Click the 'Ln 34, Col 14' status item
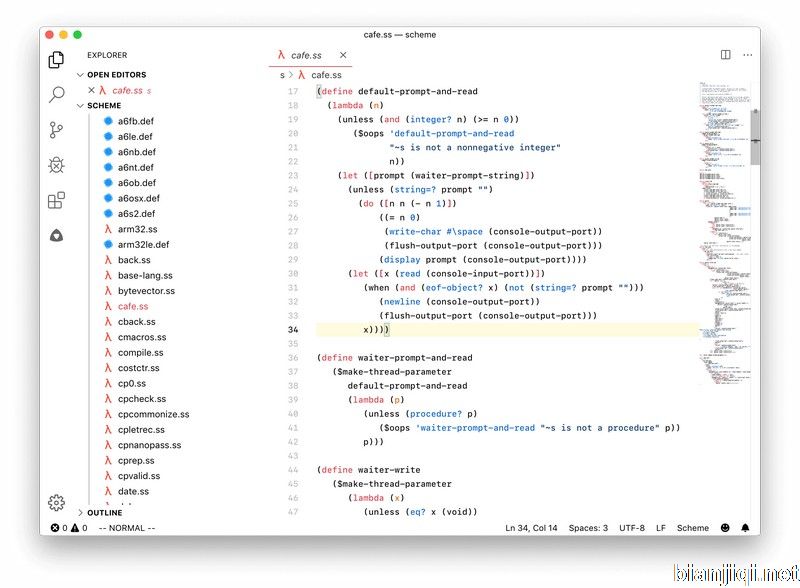 click(531, 528)
